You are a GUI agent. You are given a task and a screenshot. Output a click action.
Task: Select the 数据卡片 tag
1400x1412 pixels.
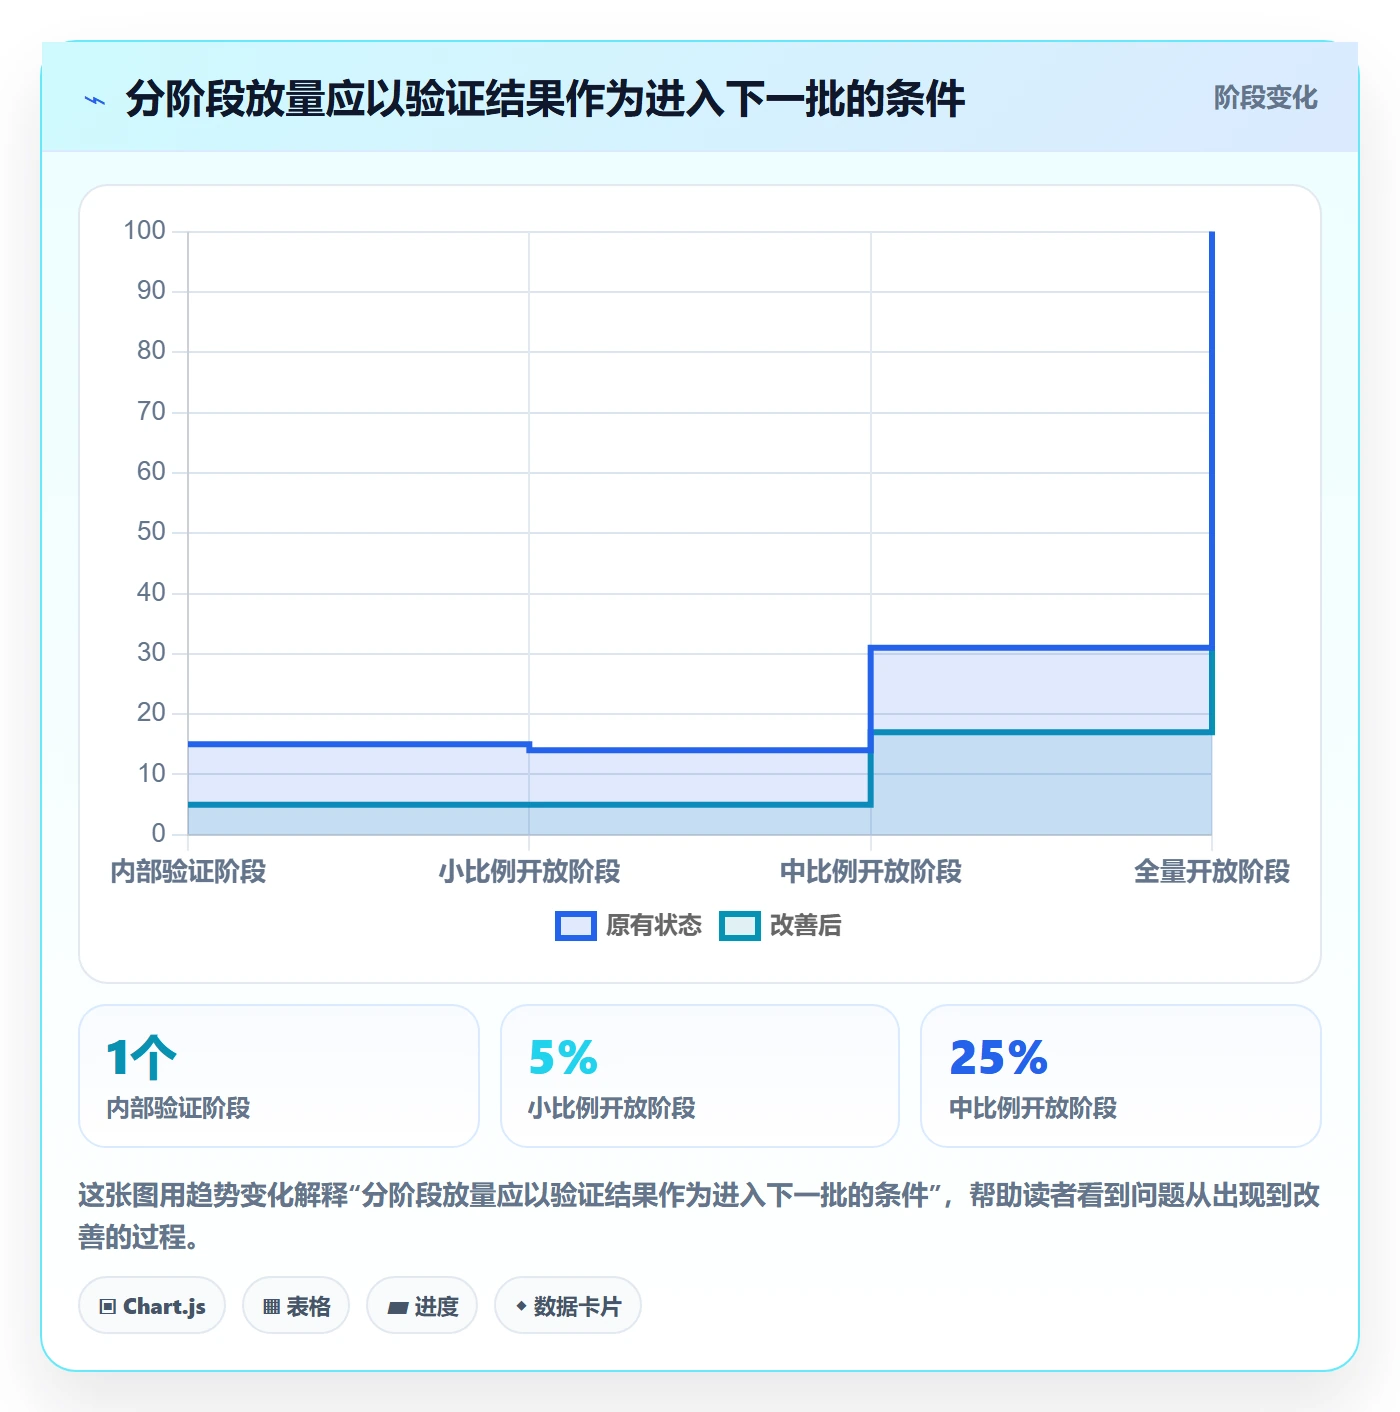pos(568,1306)
